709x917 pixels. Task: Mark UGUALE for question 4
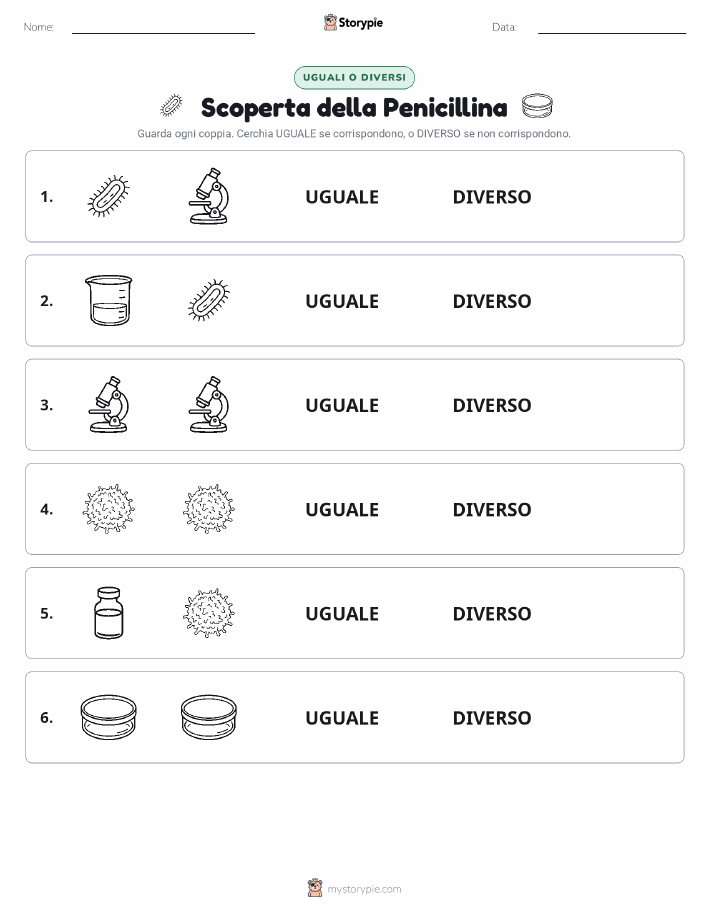(342, 509)
